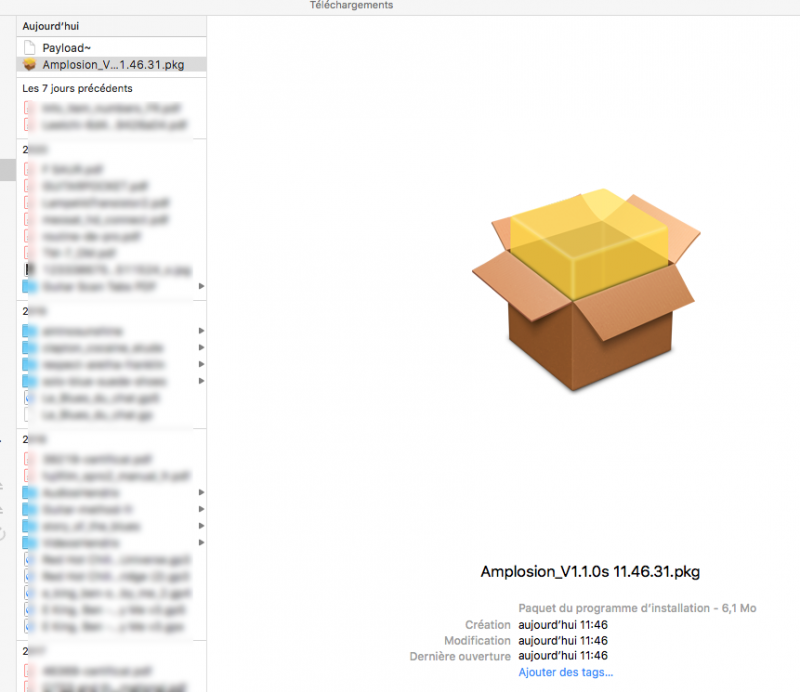Expand the clapton_cocaine_etude folder arrow
Viewport: 800px width, 692px height.
[201, 348]
